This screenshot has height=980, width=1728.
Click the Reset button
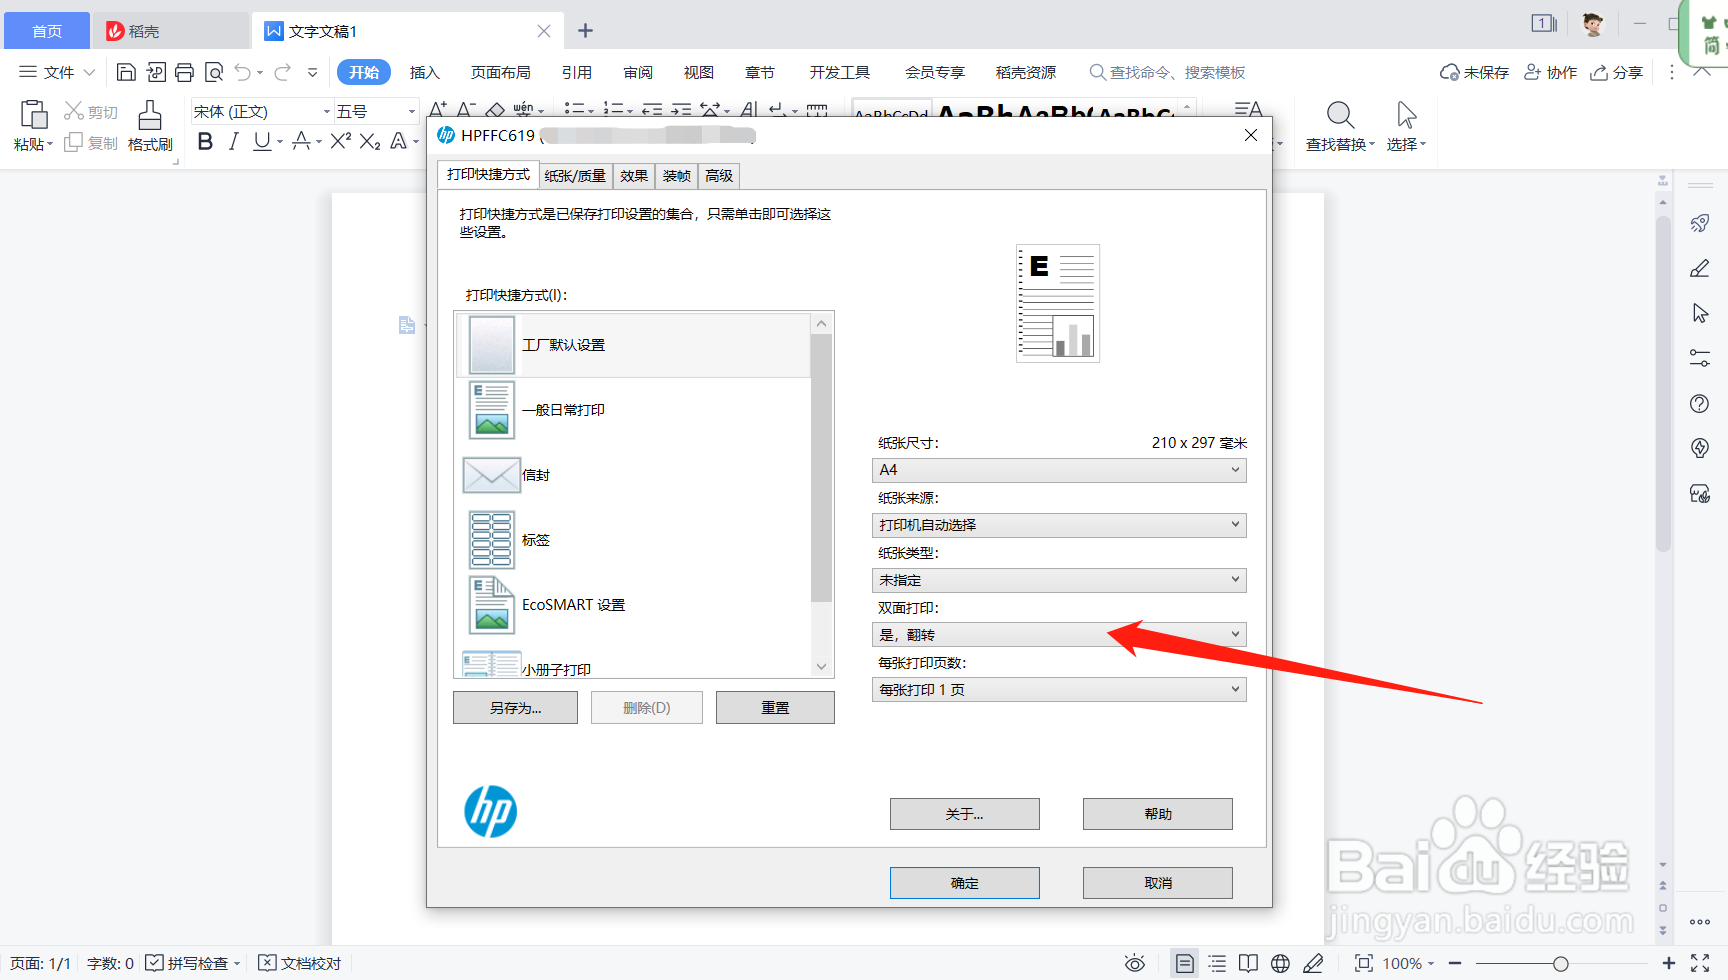pos(775,708)
